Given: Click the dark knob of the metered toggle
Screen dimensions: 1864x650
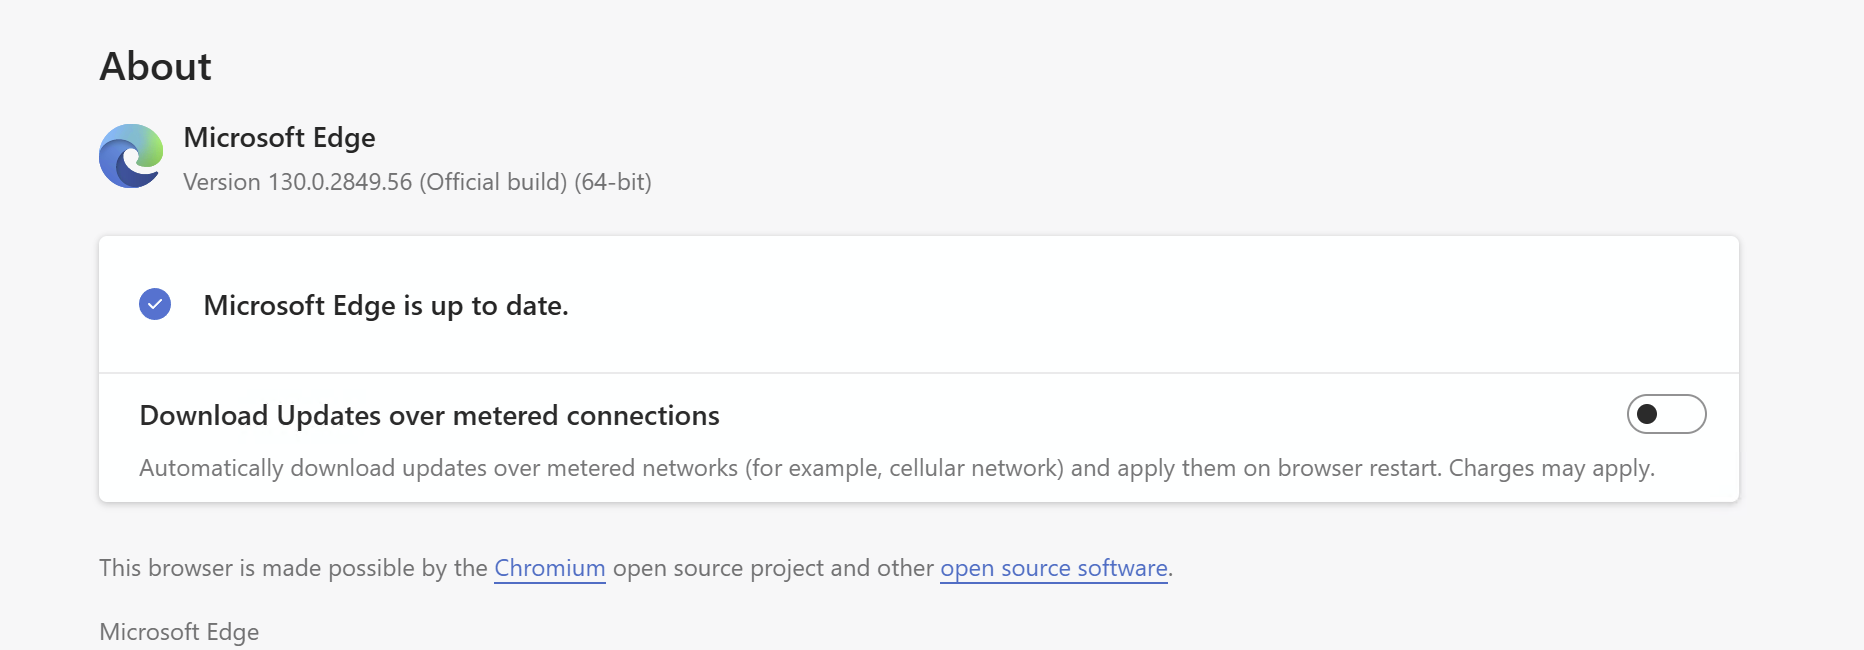Looking at the screenshot, I should [x=1647, y=414].
